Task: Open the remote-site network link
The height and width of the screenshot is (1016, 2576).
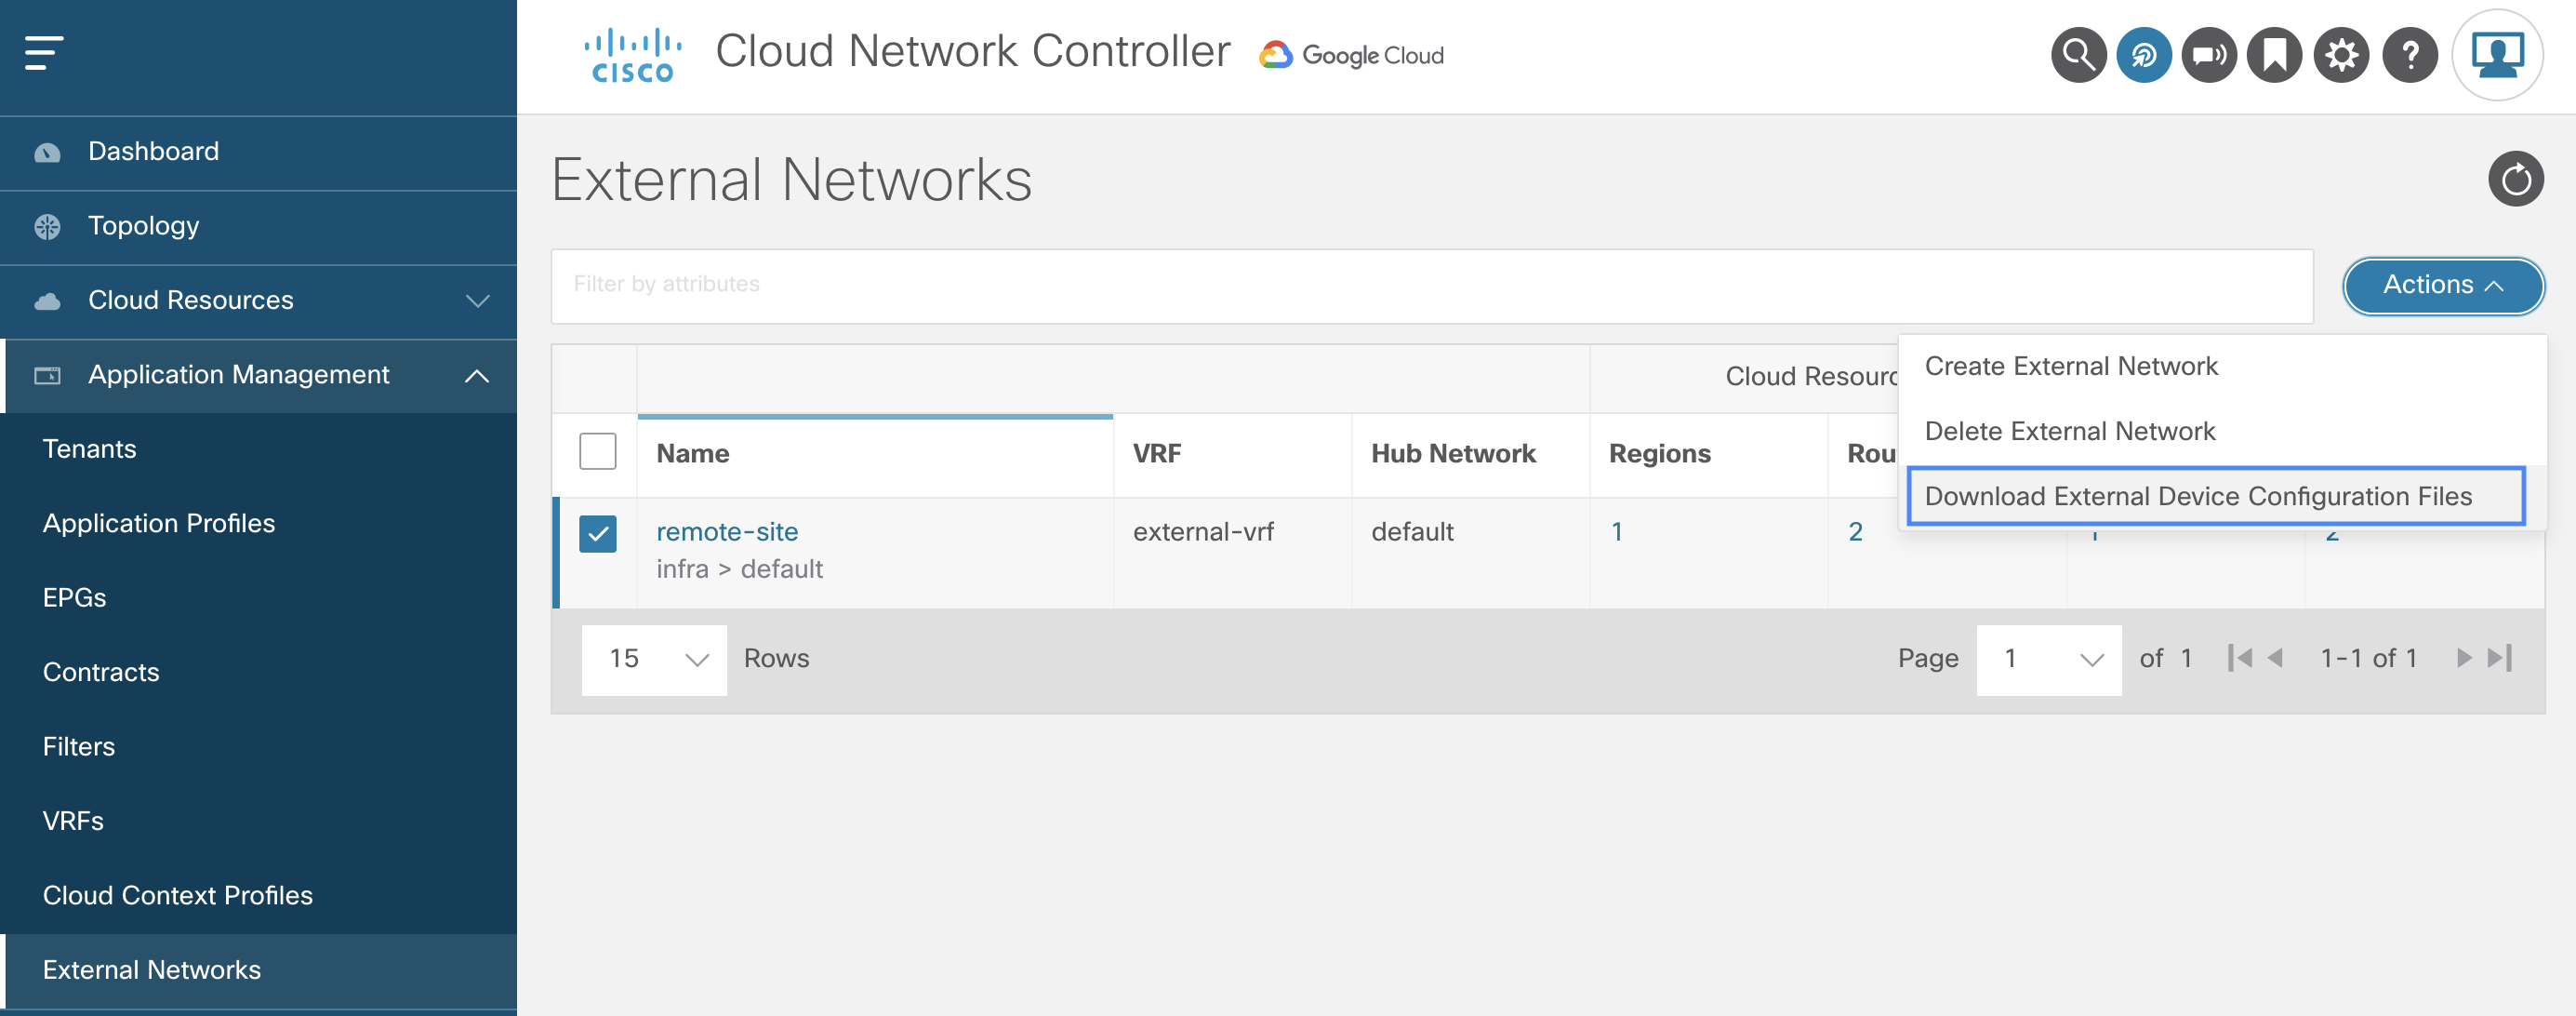Action: (727, 532)
